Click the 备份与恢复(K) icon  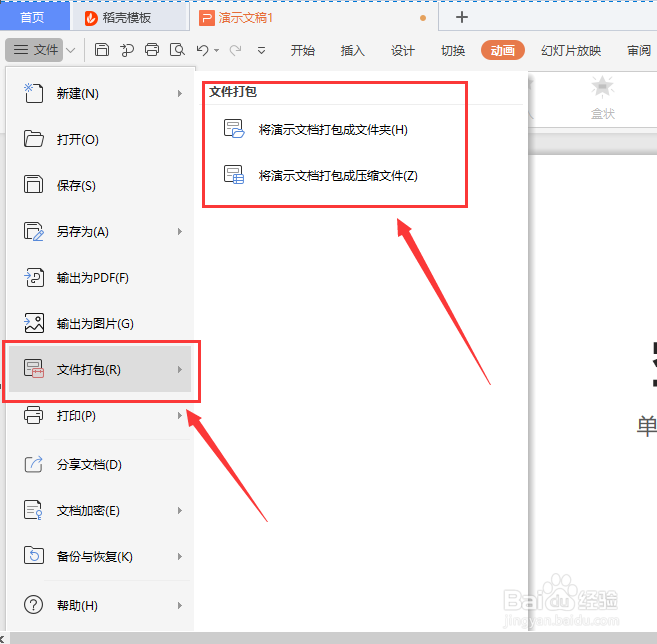pyautogui.click(x=34, y=556)
